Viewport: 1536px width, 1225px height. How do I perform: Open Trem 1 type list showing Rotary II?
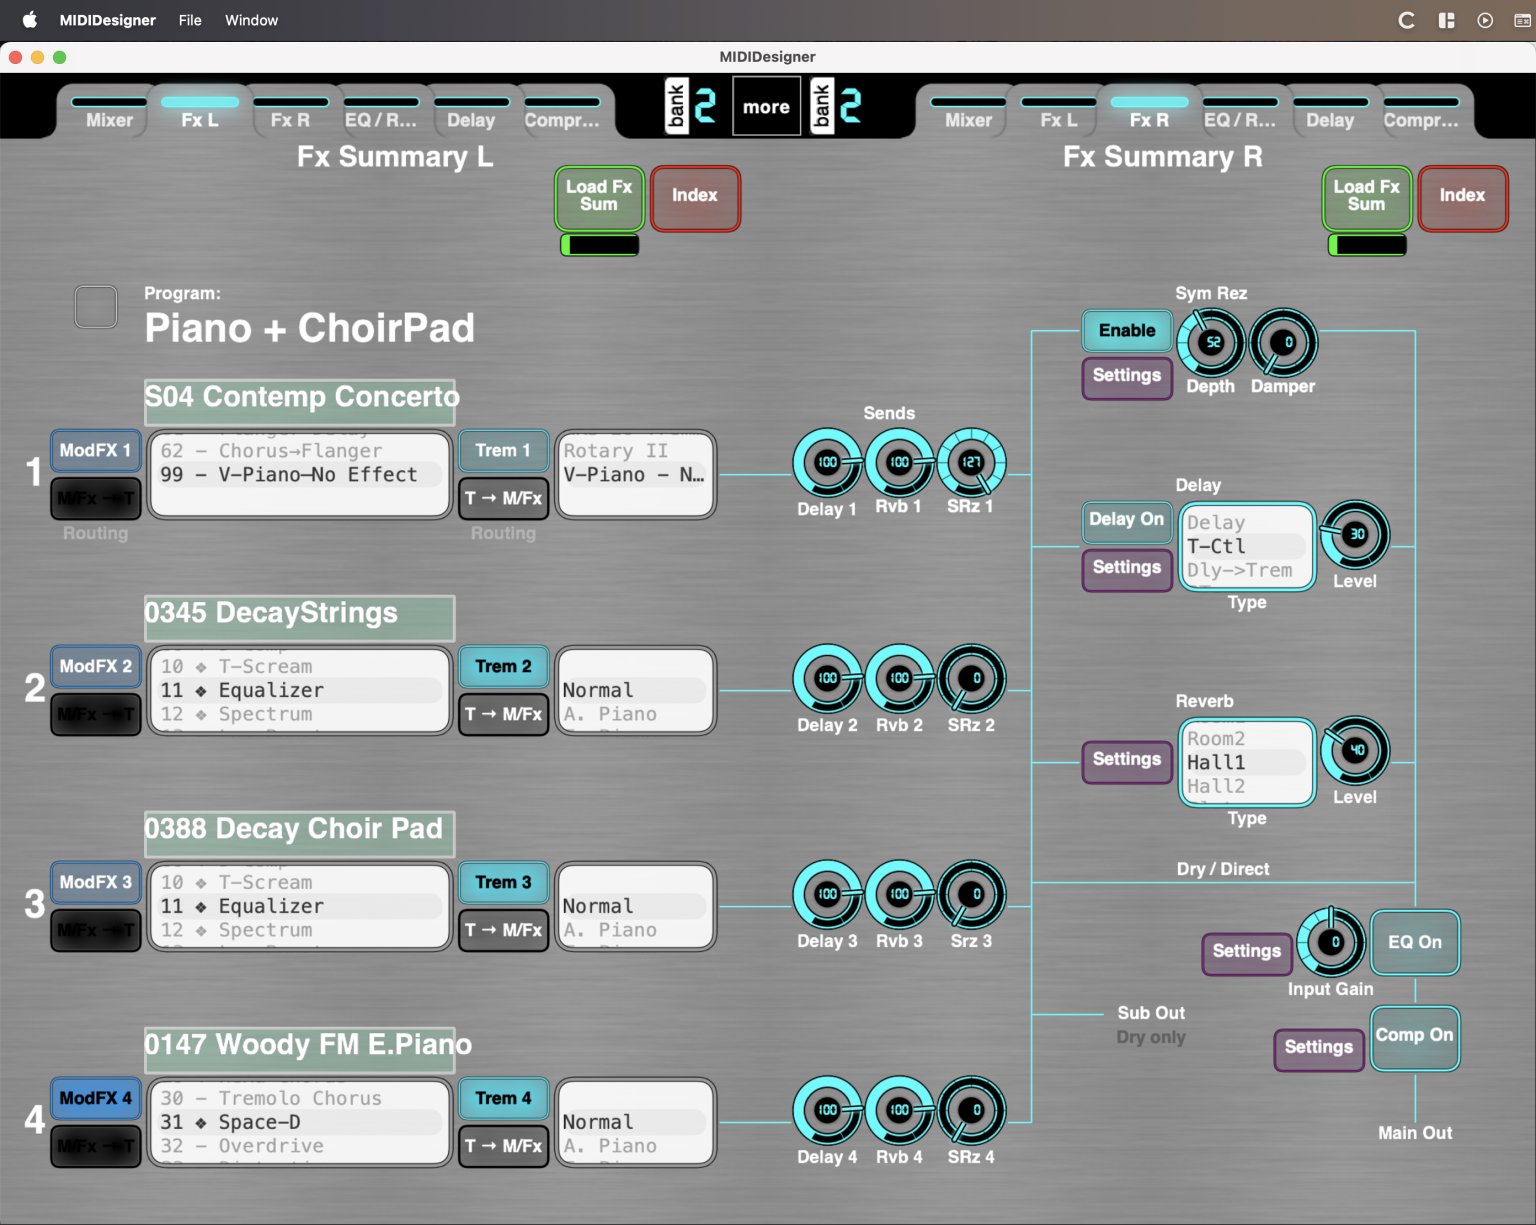point(636,475)
